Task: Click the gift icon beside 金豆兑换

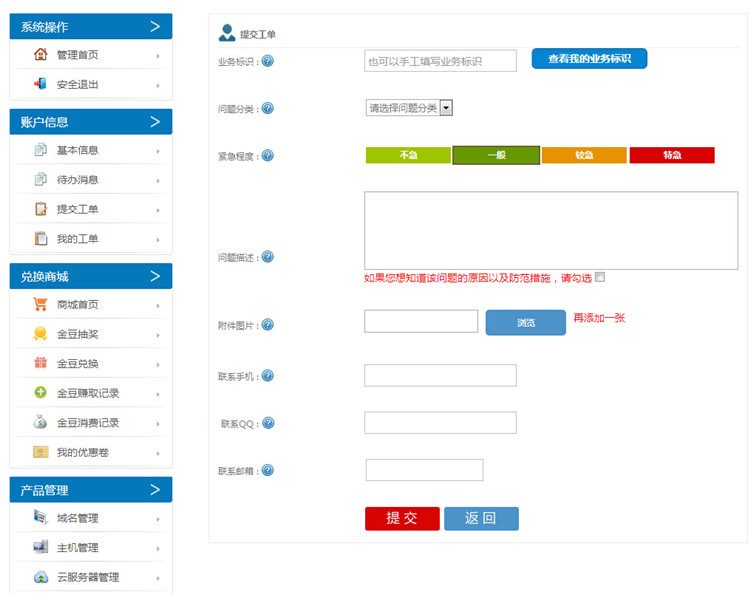Action: pyautogui.click(x=41, y=363)
